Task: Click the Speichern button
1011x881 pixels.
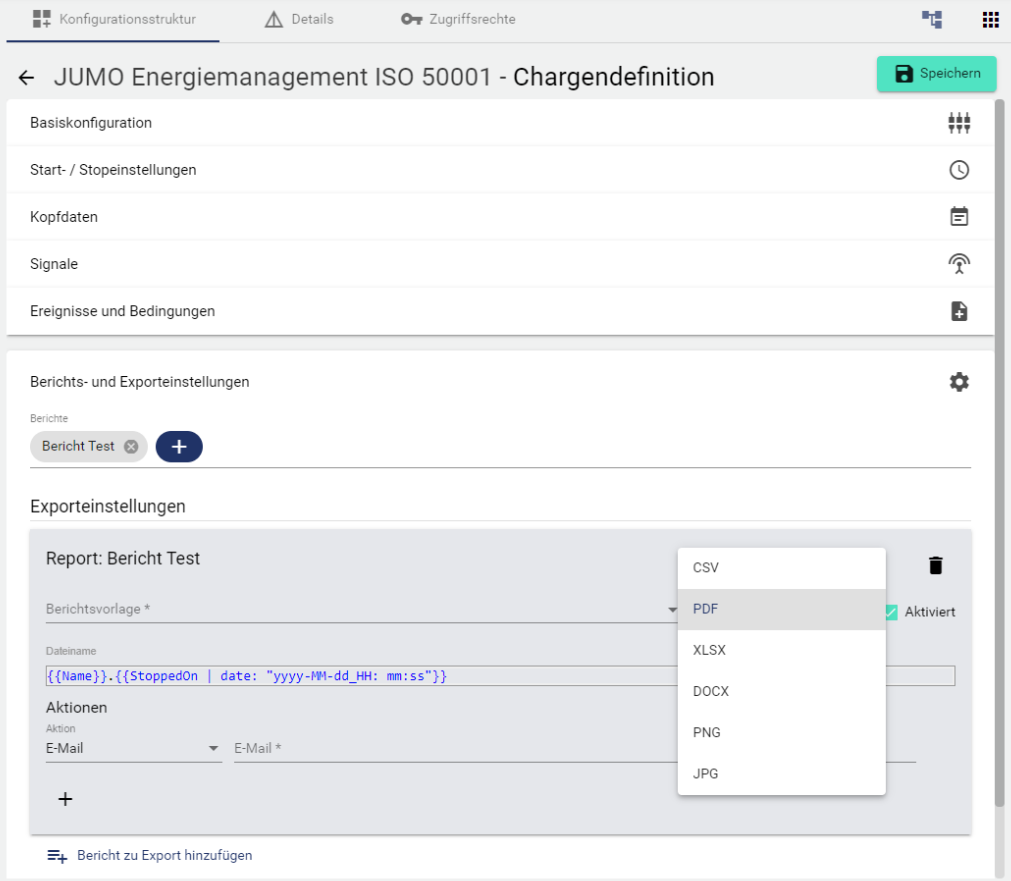Action: pos(936,74)
